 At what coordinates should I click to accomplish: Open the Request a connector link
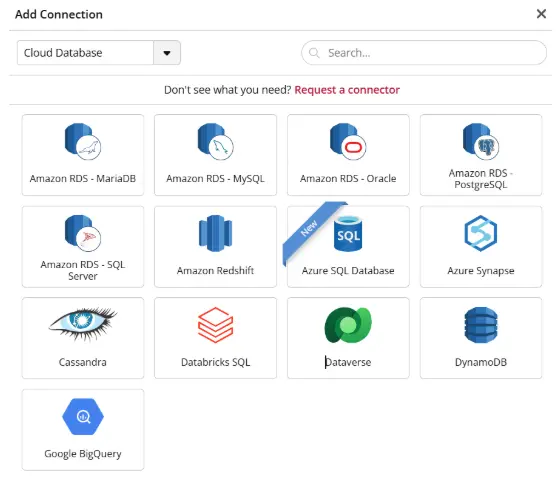coord(347,90)
